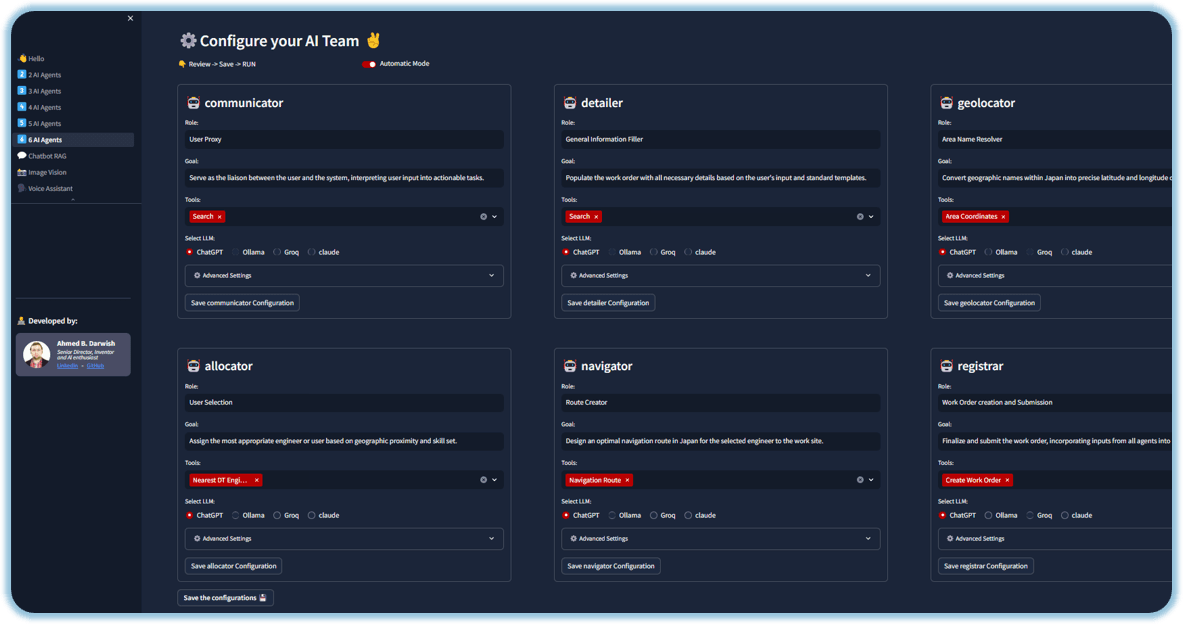
Task: Click the Advanced Settings gear icon on allocator card
Action: [x=197, y=538]
